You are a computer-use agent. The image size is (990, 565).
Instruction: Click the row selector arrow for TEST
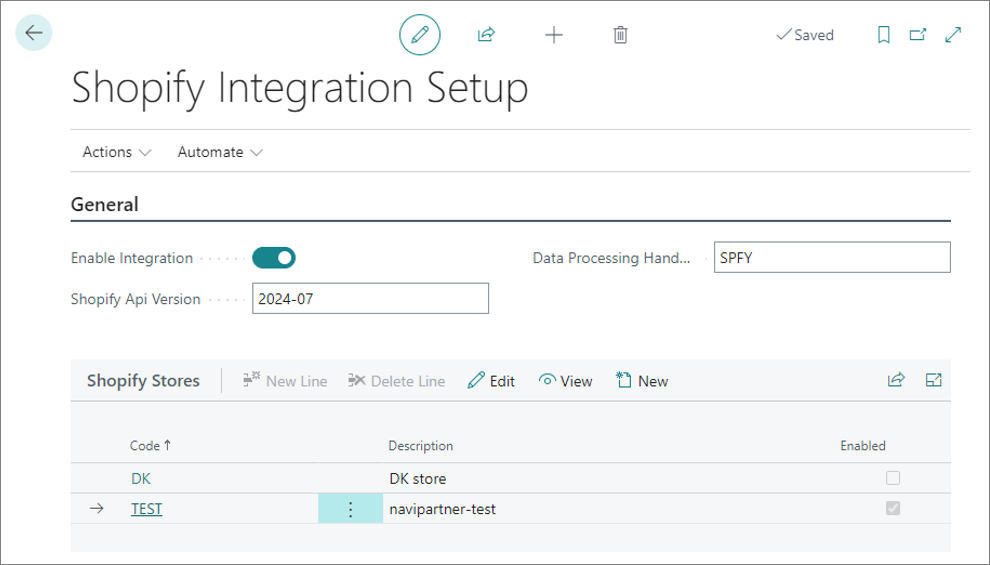97,509
